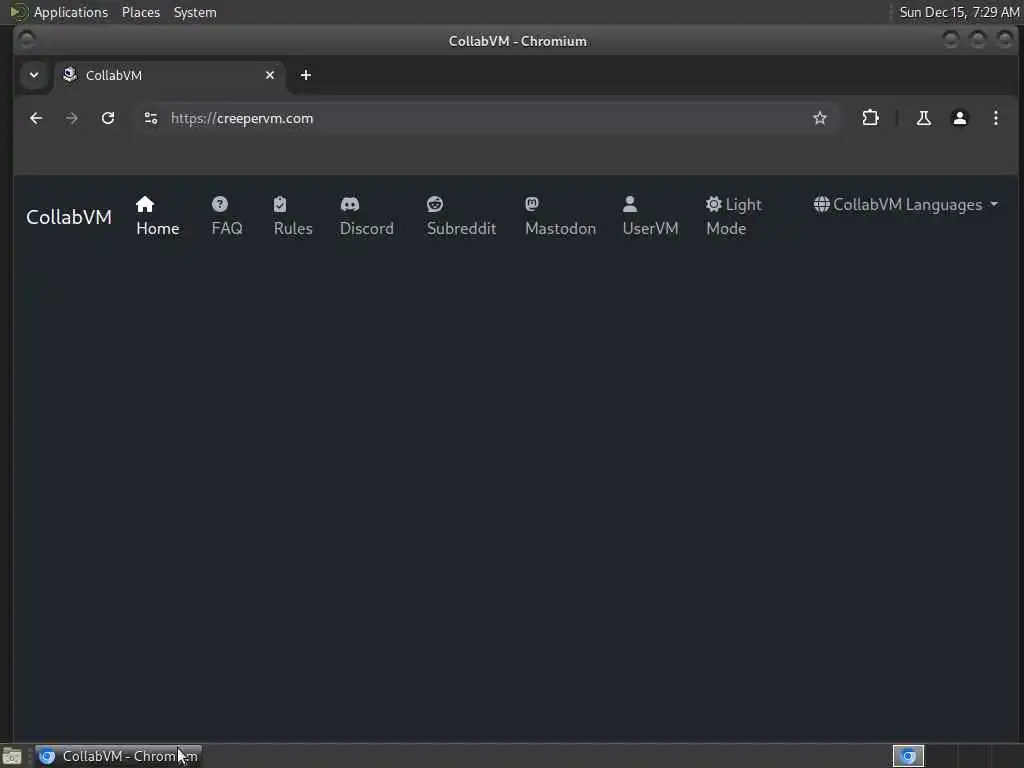
Task: Open a new tab with the plus button
Action: point(306,75)
